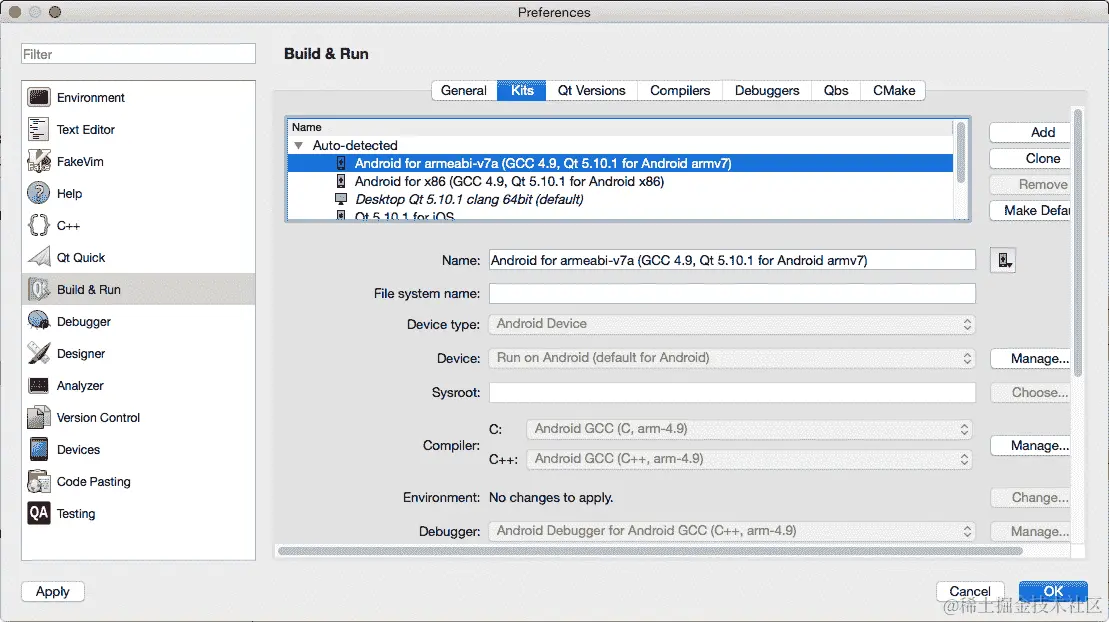The image size is (1109, 622).
Task: Open the Testing QA icon
Action: [x=38, y=513]
